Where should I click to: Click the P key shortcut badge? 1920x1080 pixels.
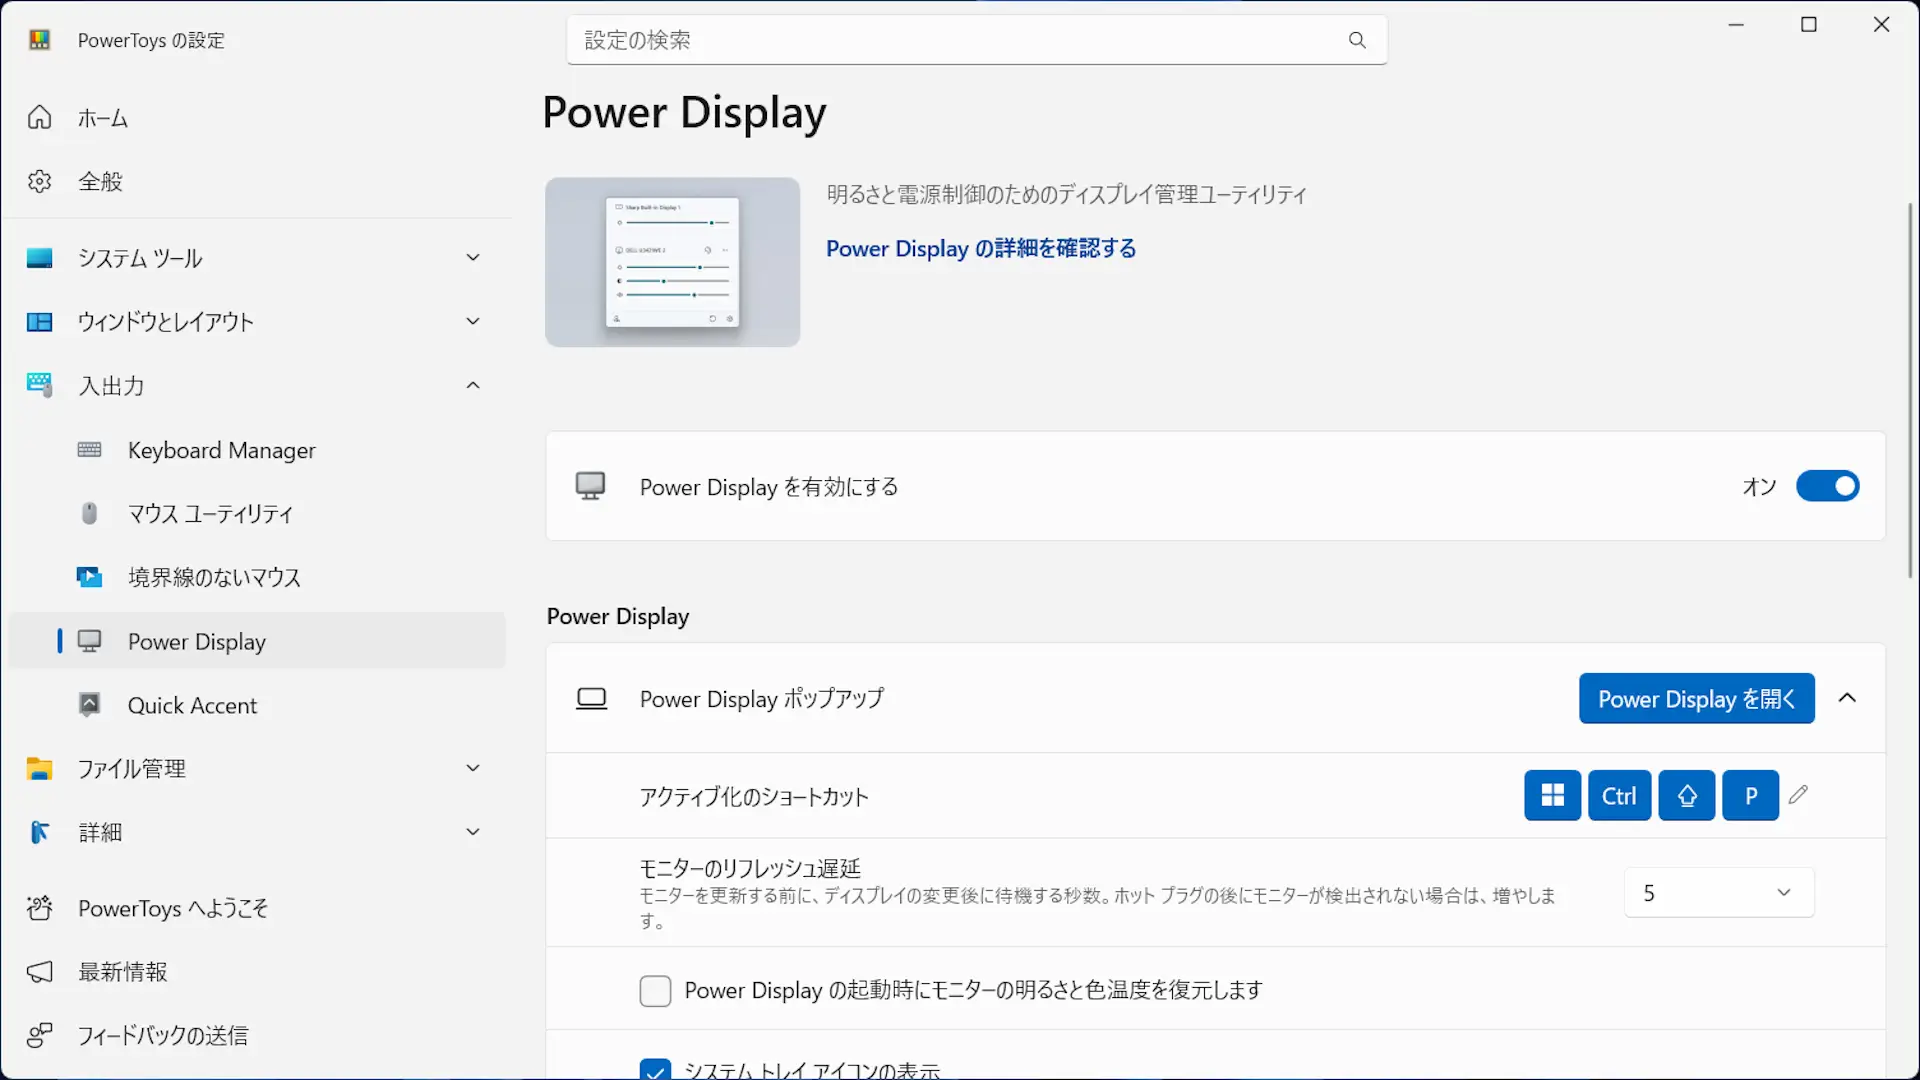[x=1750, y=795]
